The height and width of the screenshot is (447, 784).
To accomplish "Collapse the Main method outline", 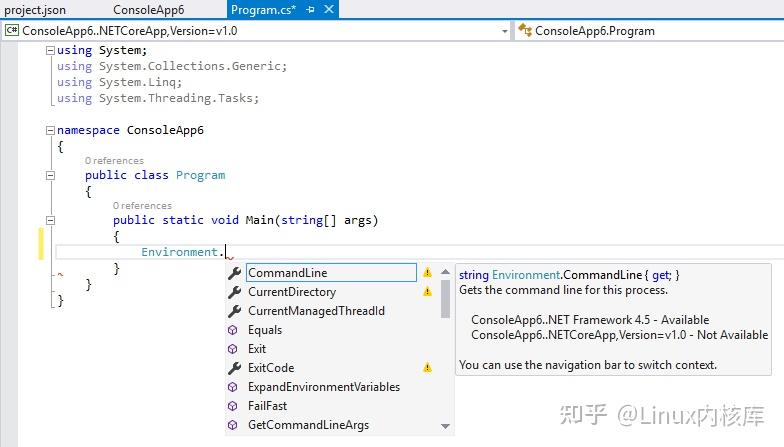I will 50,220.
